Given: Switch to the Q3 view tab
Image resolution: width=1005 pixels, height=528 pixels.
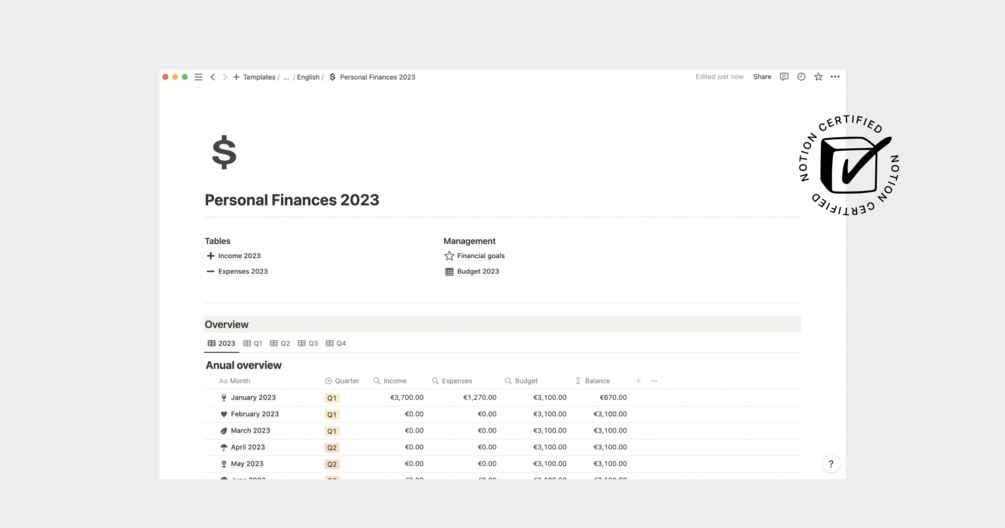Looking at the screenshot, I should click(308, 343).
